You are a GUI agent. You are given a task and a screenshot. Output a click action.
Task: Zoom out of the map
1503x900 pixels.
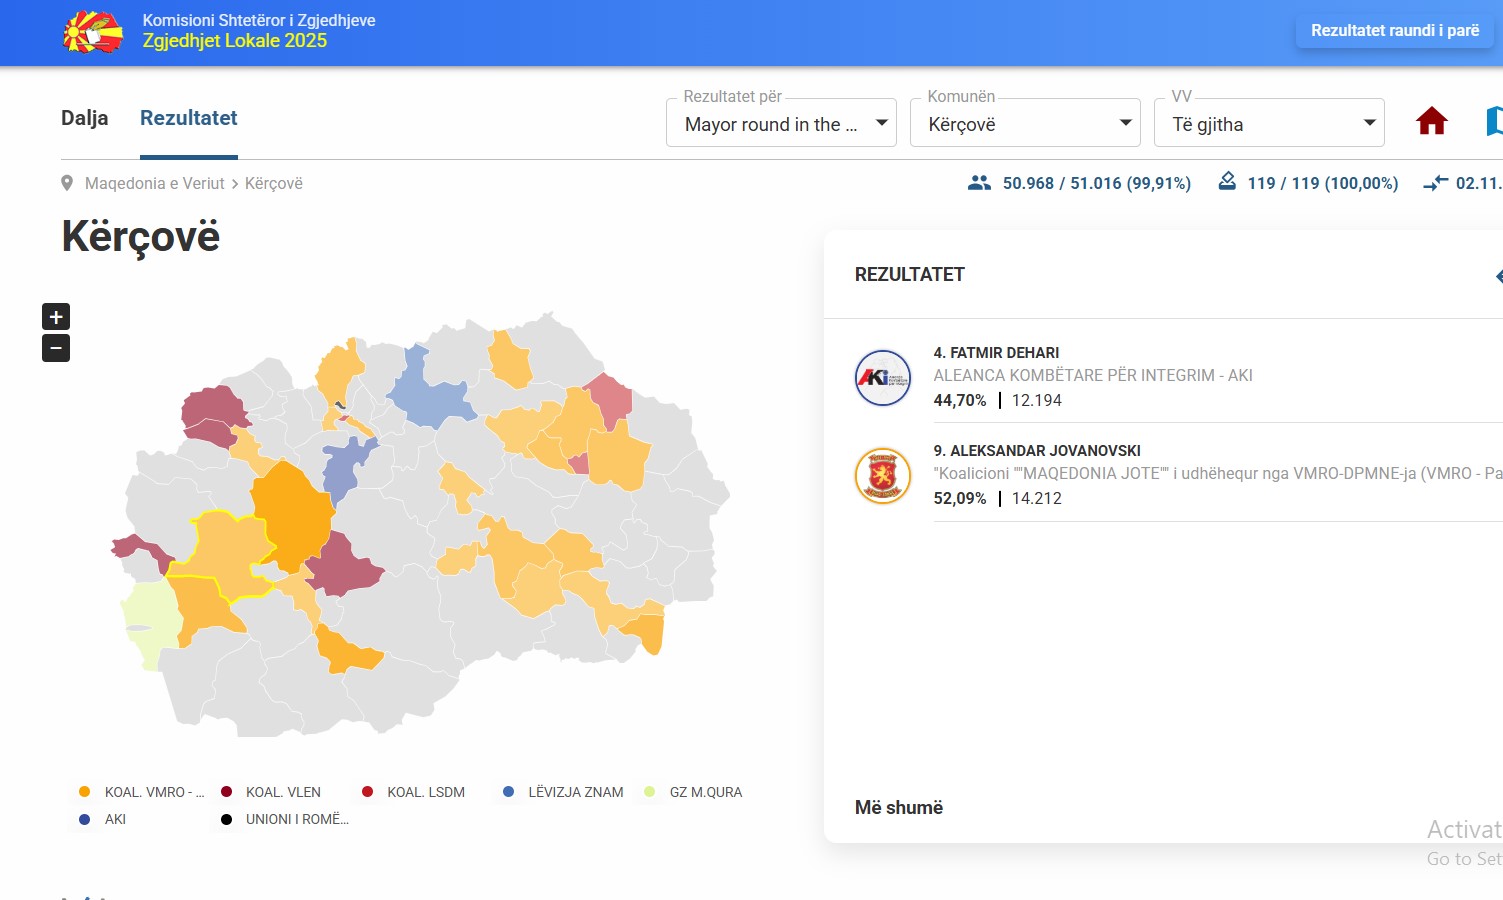tap(56, 349)
